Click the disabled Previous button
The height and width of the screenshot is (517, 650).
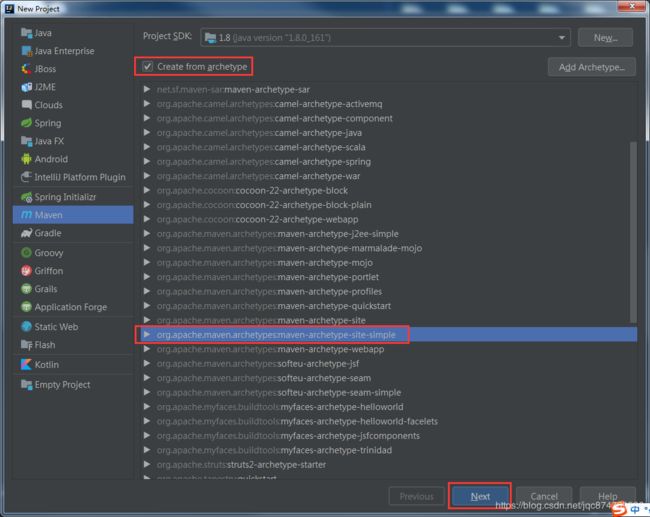[x=416, y=496]
